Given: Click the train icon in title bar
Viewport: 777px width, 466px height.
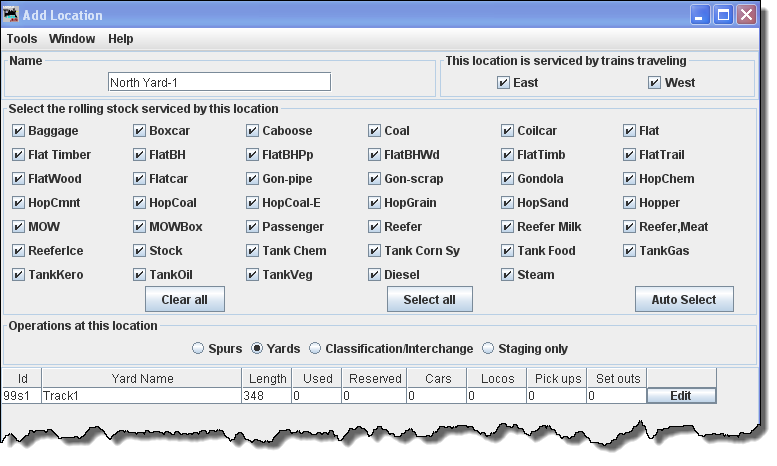Looking at the screenshot, I should (12, 15).
